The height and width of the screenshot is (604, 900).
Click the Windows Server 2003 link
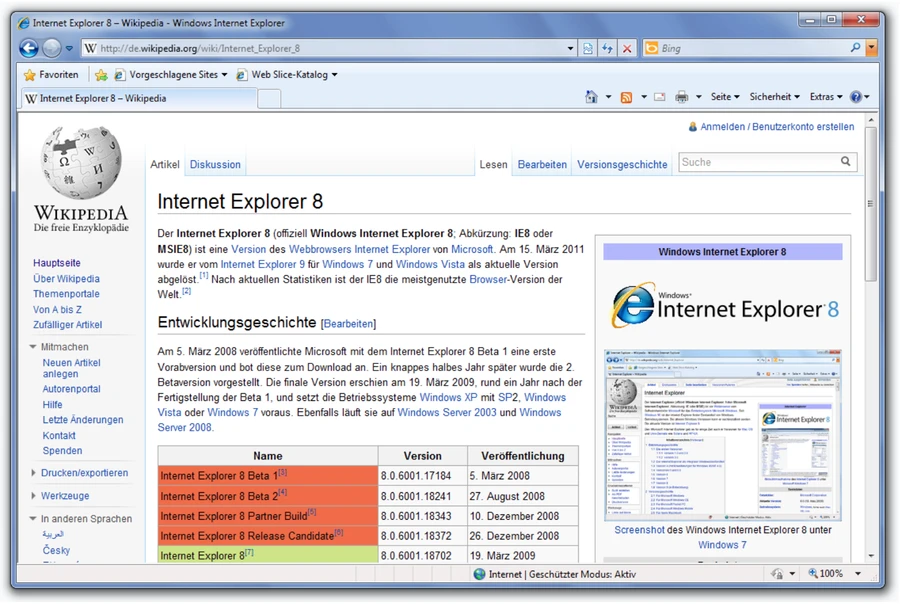(x=447, y=413)
